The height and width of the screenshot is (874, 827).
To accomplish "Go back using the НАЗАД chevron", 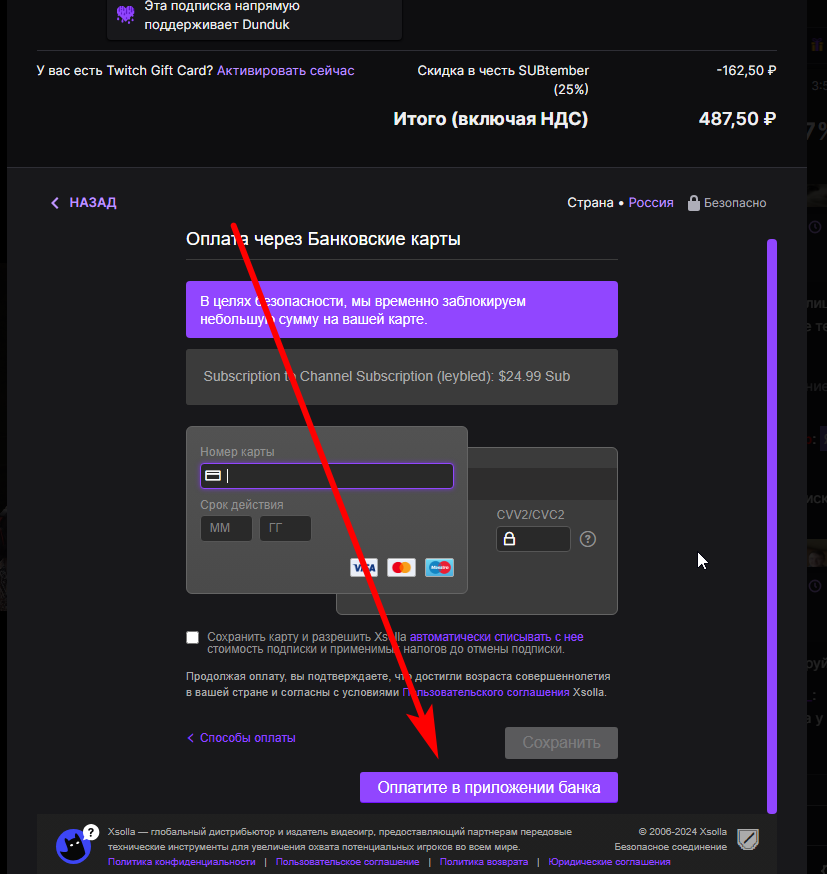I will point(55,203).
